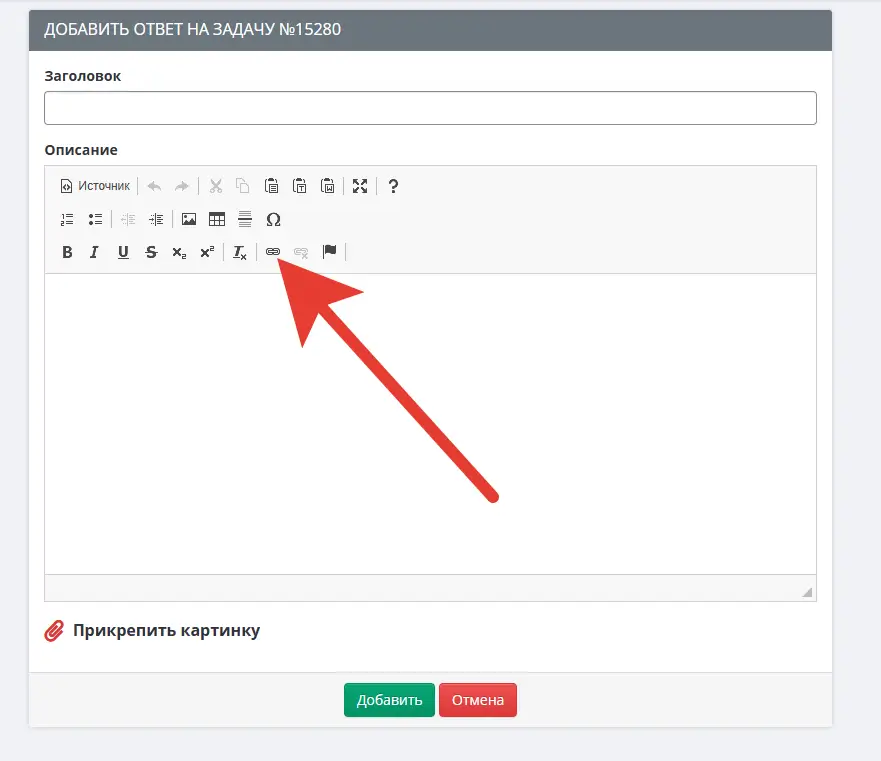The image size is (881, 761).
Task: Click the remove formatting icon
Action: tap(240, 252)
